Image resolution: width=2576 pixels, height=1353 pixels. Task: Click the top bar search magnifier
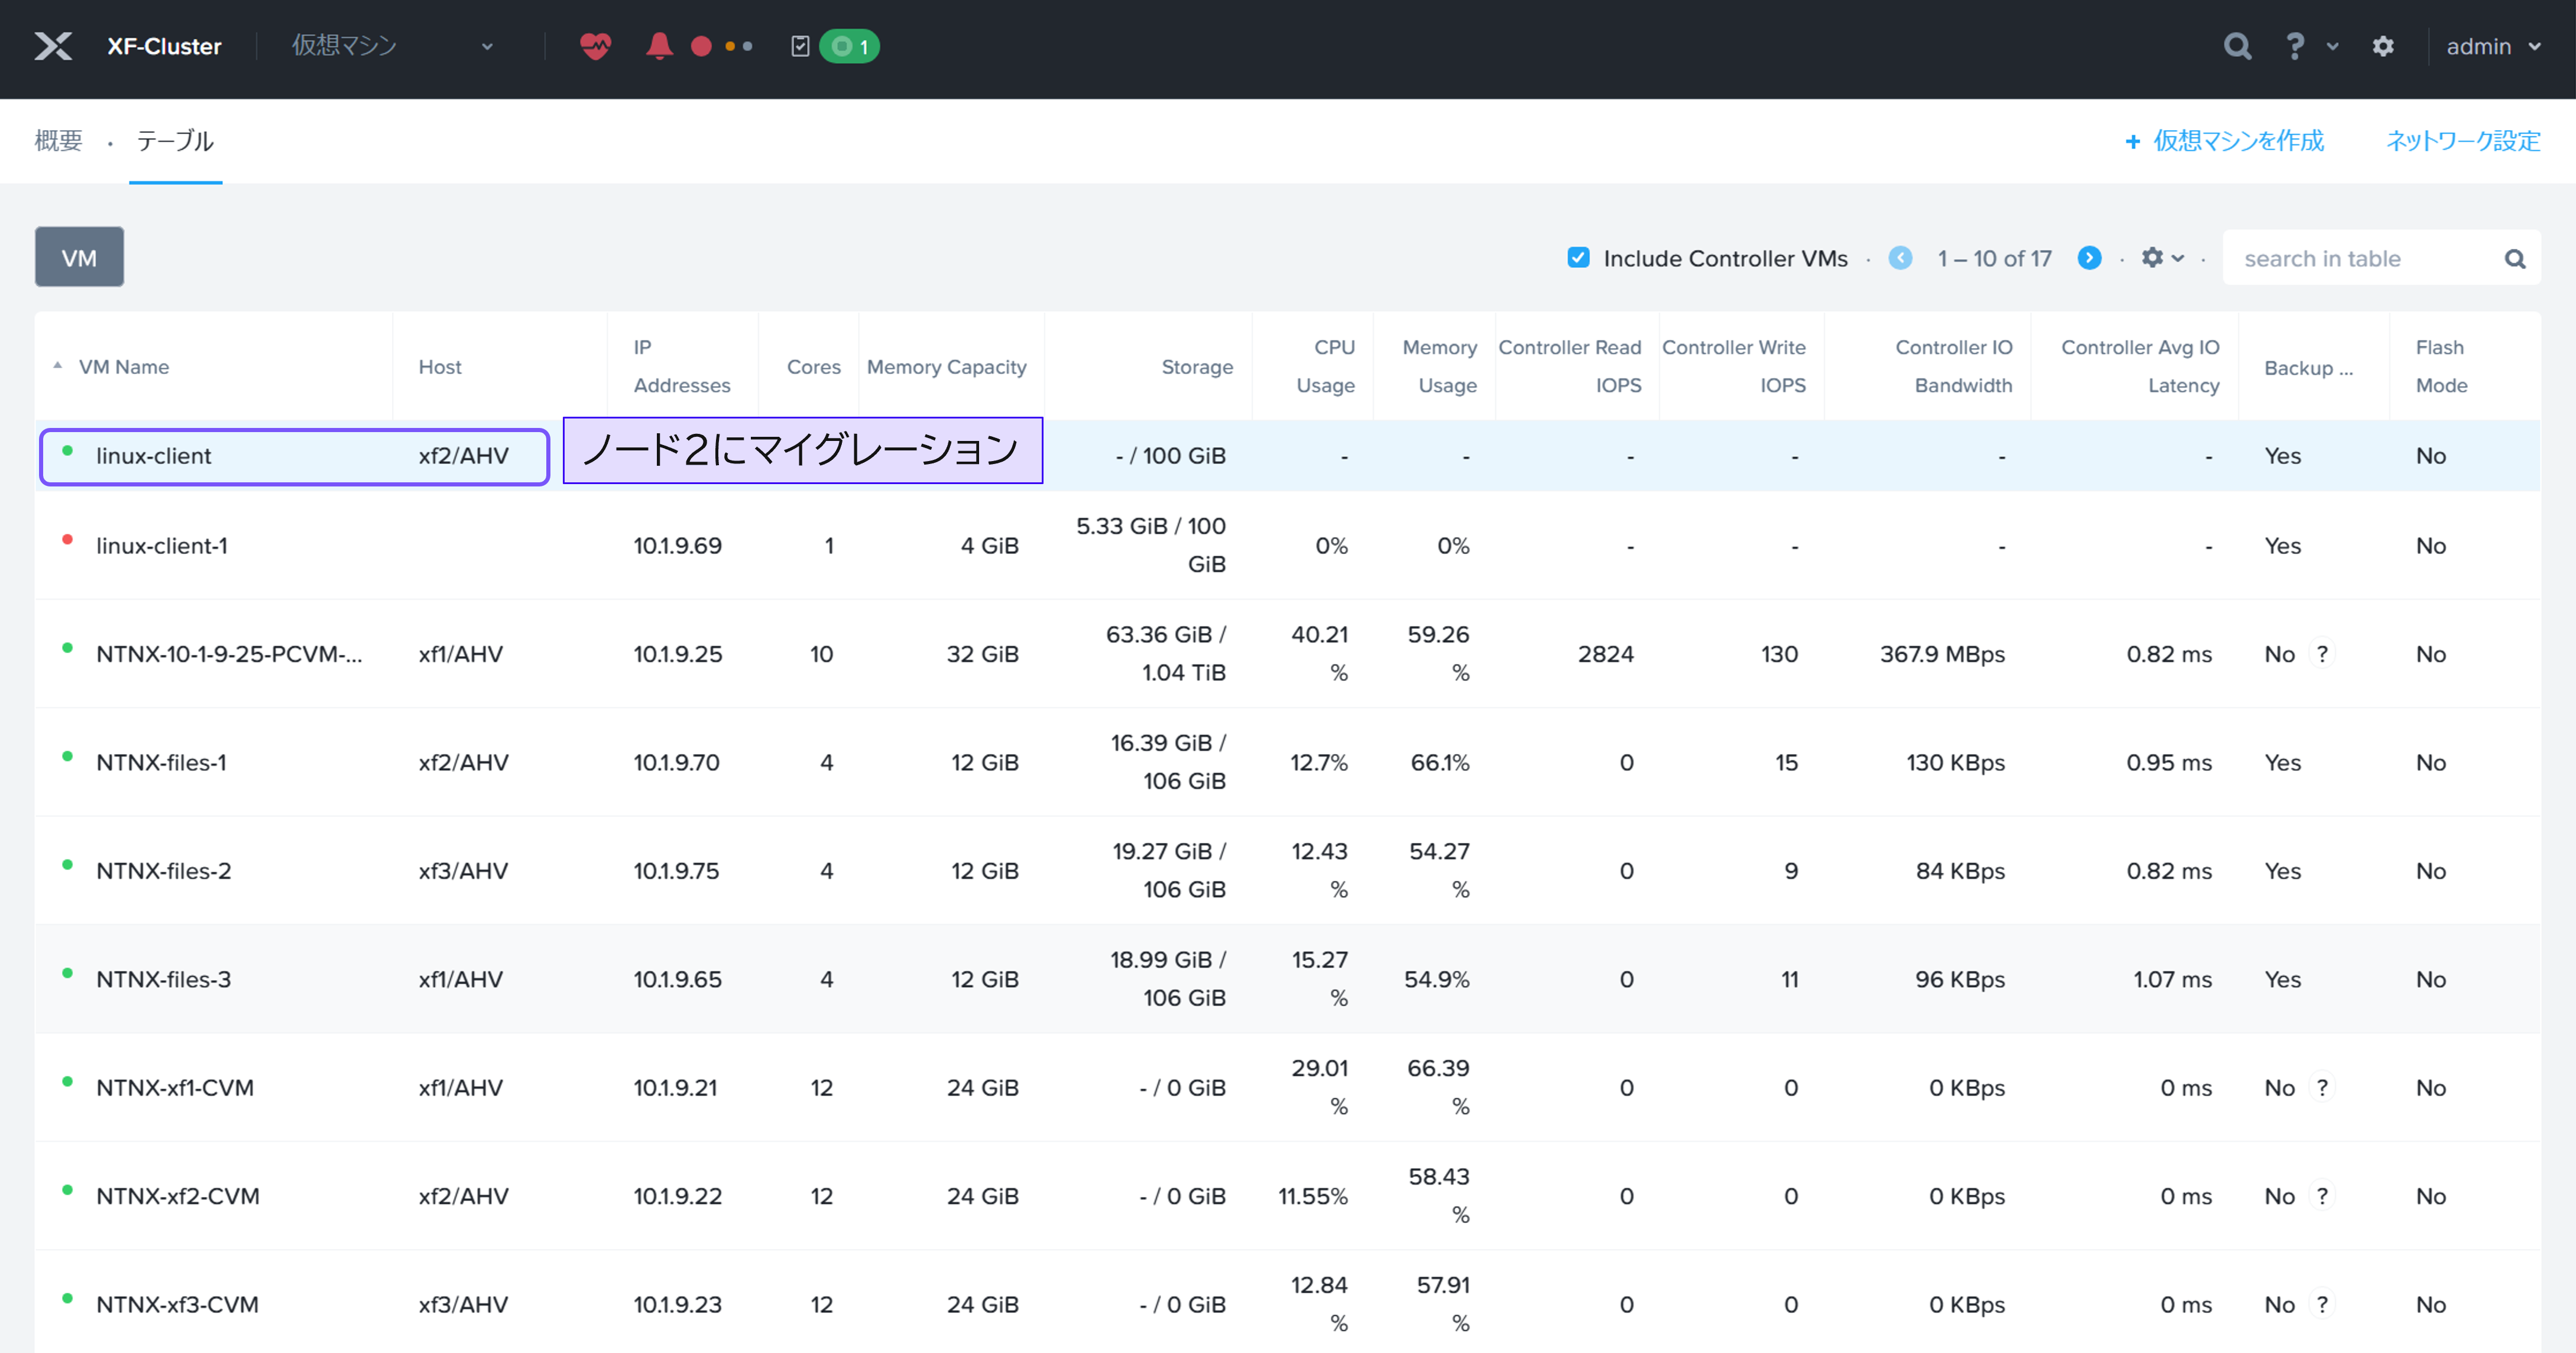[2237, 46]
